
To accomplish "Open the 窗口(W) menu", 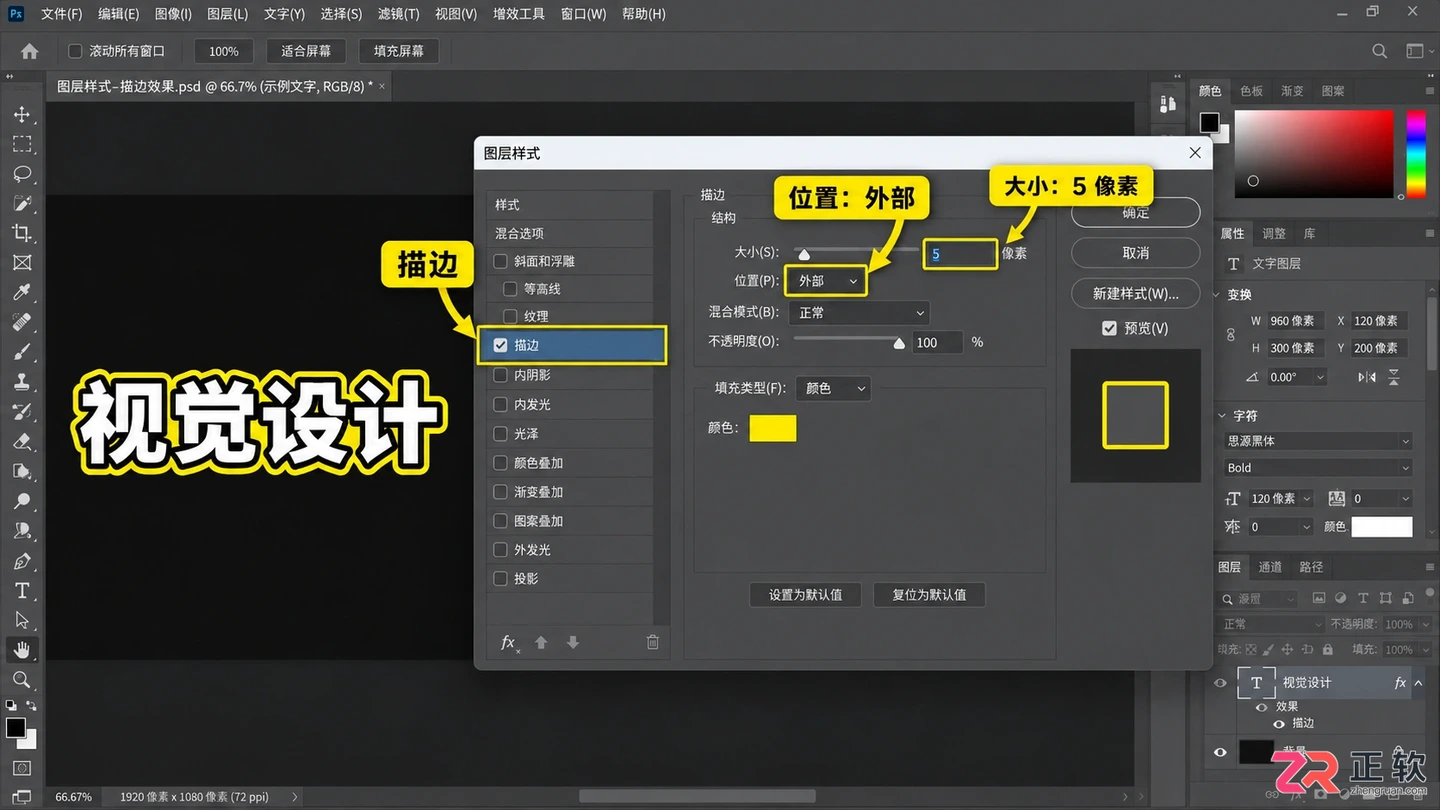I will pyautogui.click(x=584, y=14).
